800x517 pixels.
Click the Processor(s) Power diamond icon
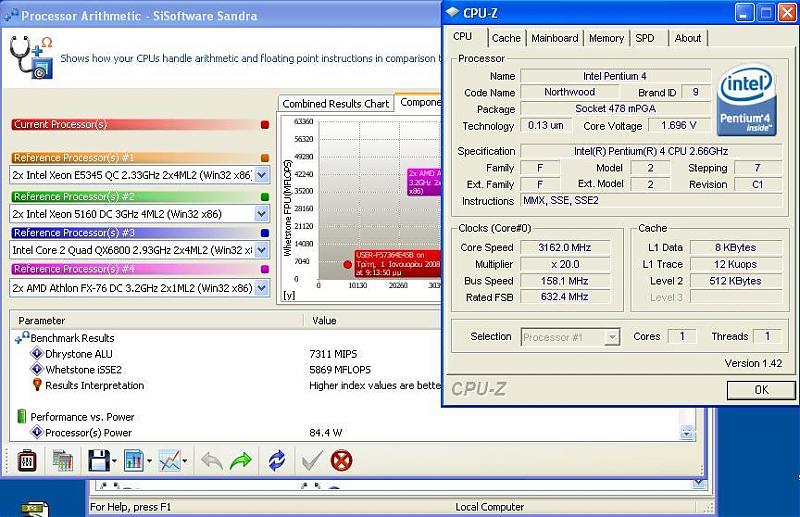point(37,432)
